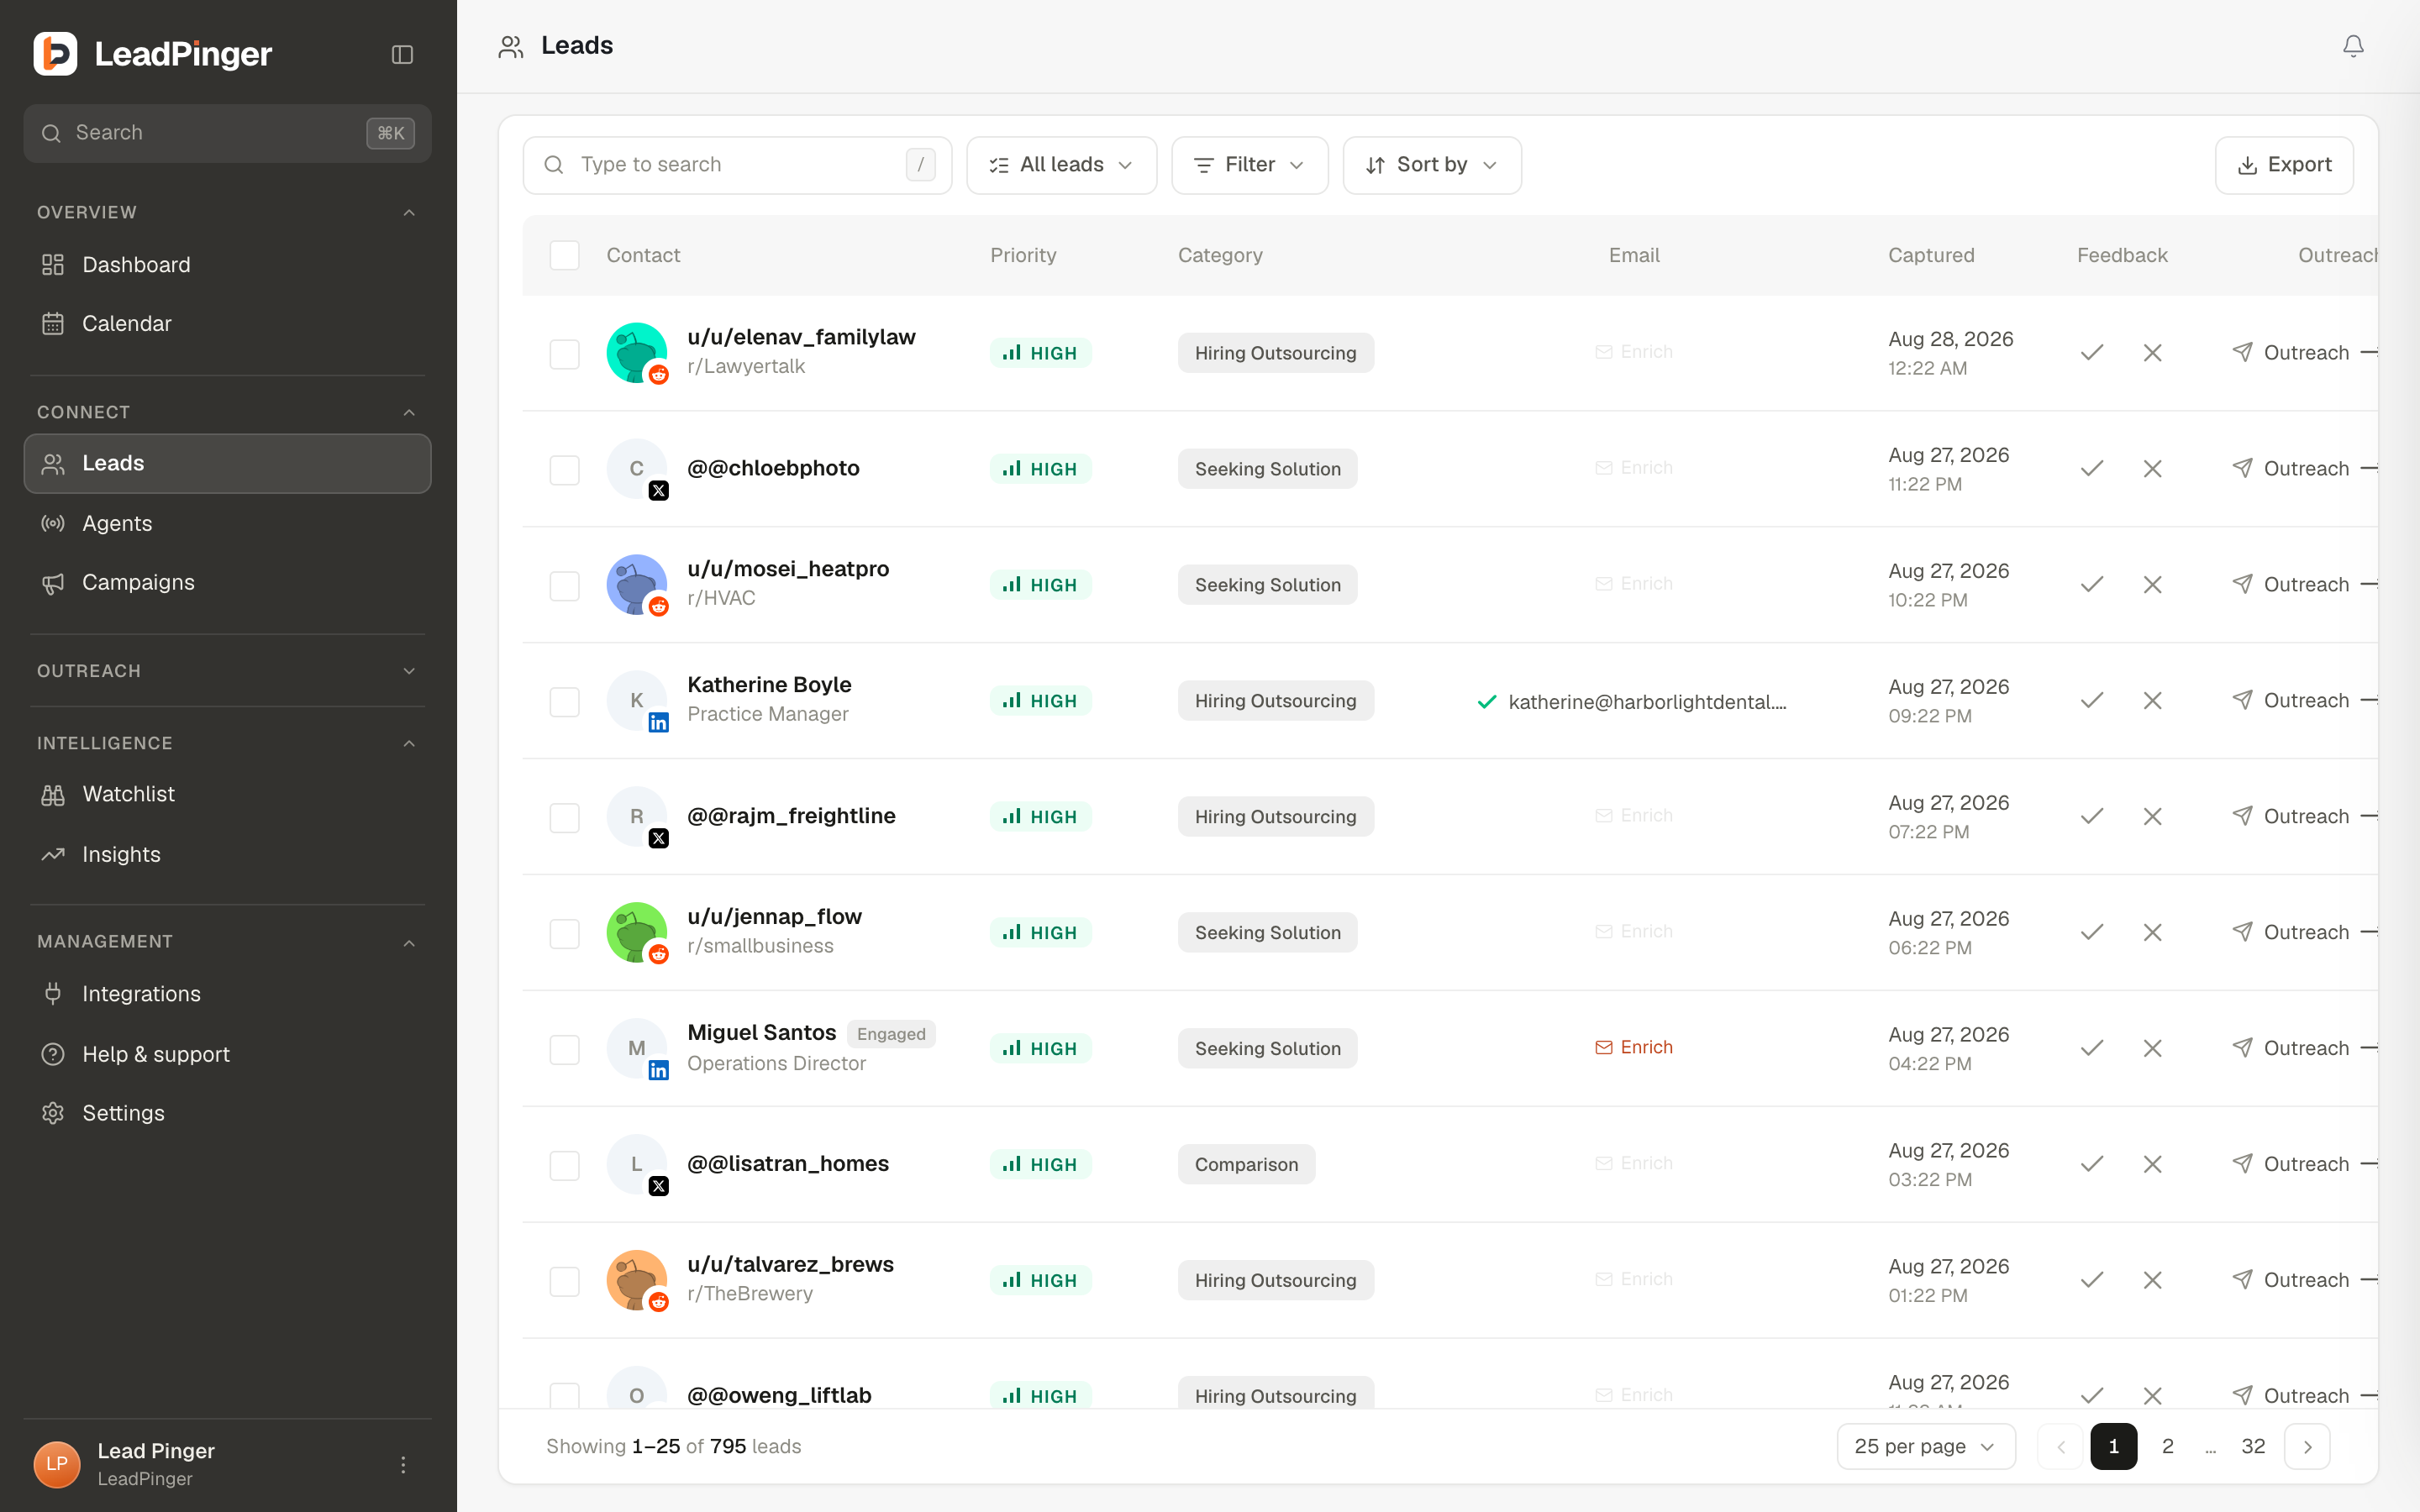This screenshot has width=2420, height=1512.
Task: Open Dashboard in the sidebar
Action: [227, 265]
